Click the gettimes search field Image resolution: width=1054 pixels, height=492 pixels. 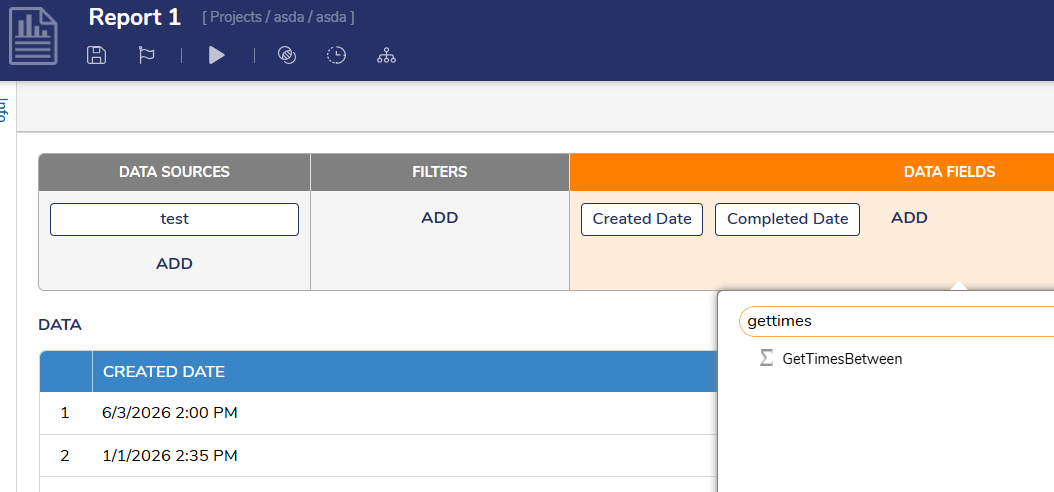coord(896,321)
